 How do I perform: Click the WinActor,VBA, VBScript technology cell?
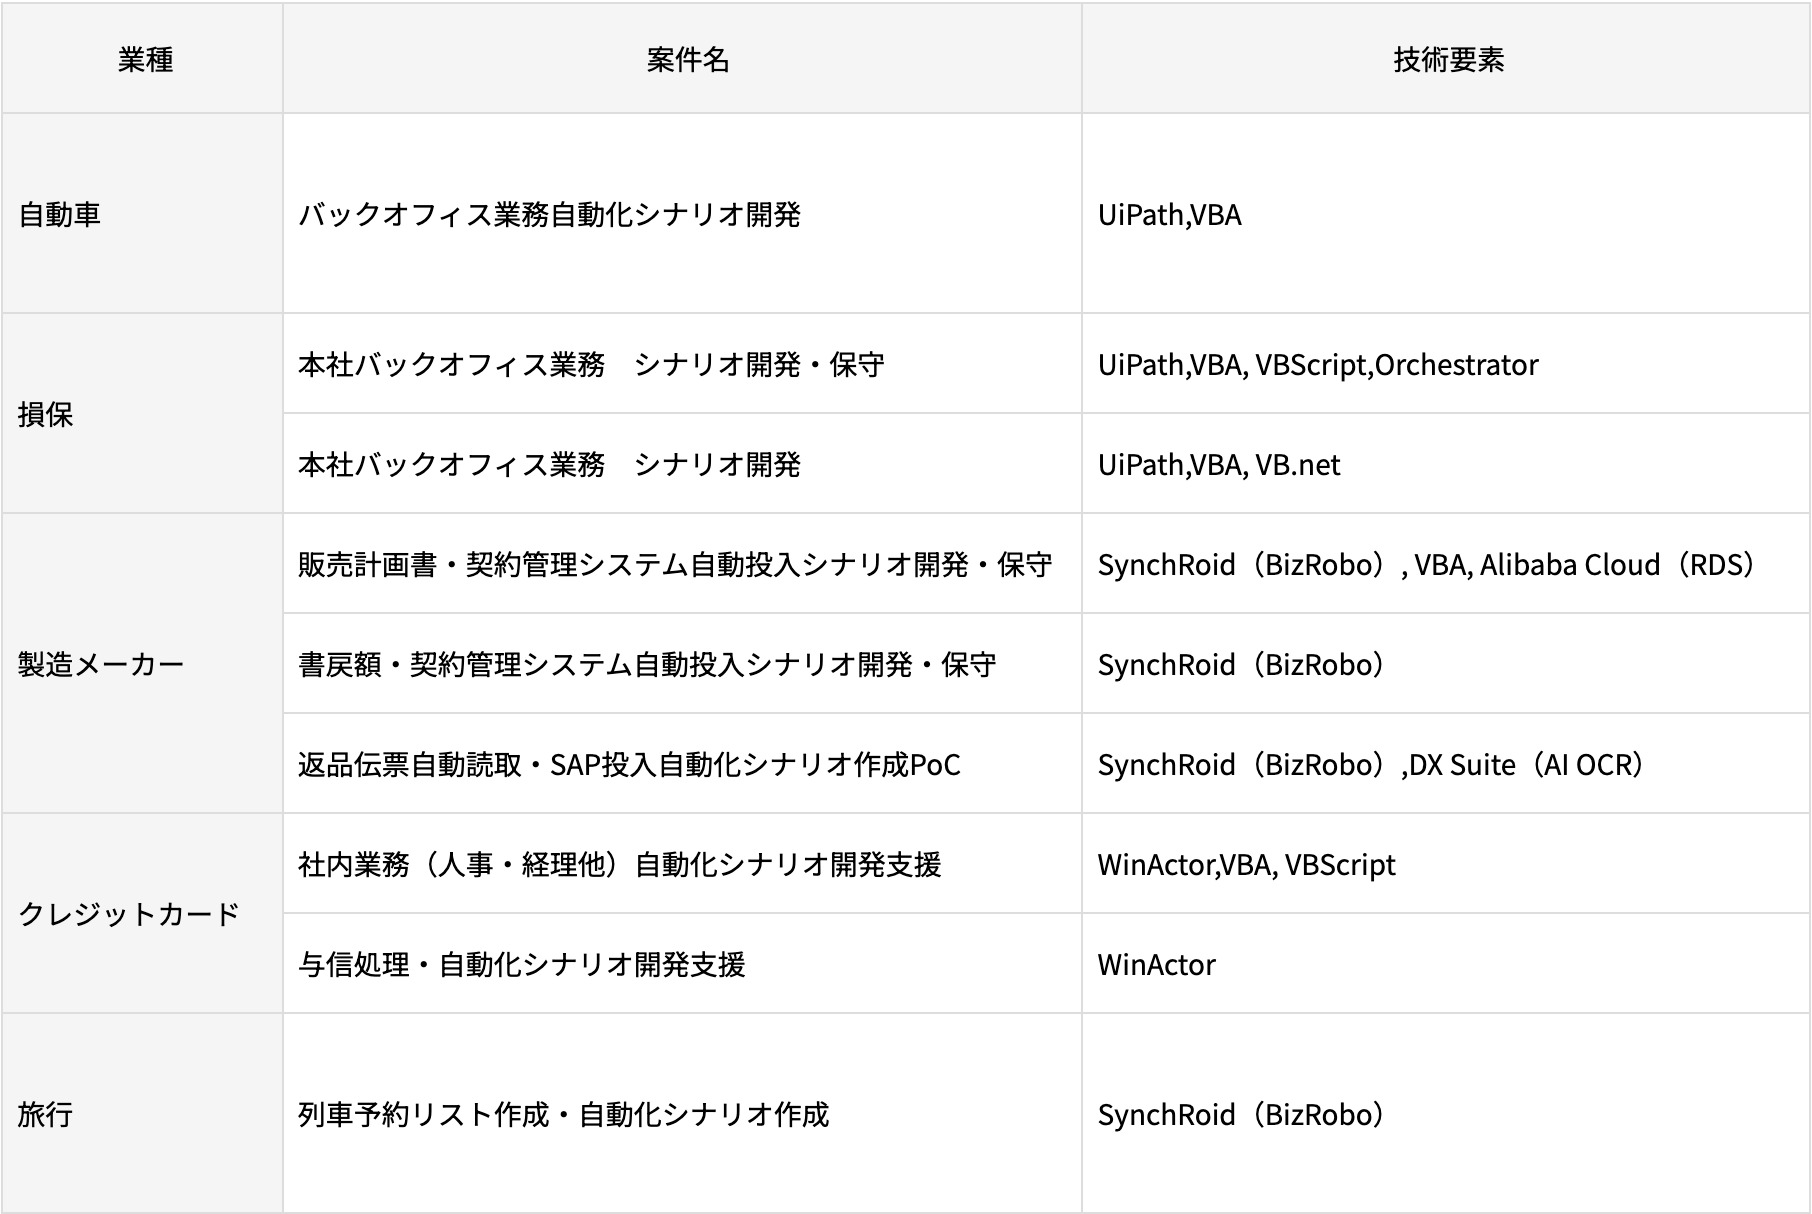1245,865
